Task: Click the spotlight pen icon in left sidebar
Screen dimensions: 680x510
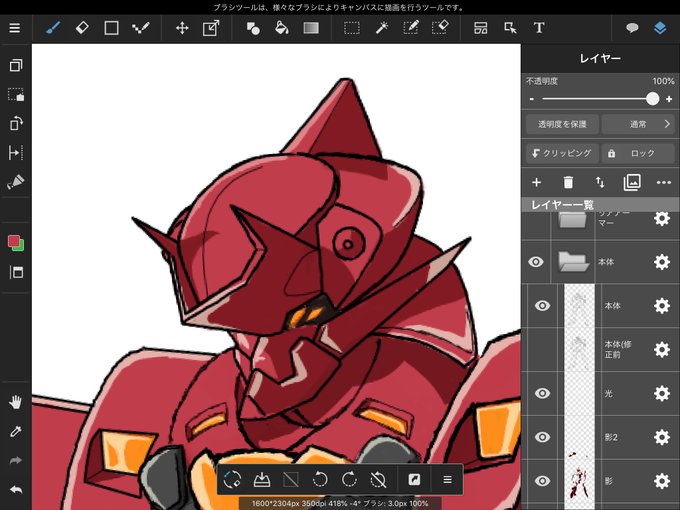Action: click(16, 182)
